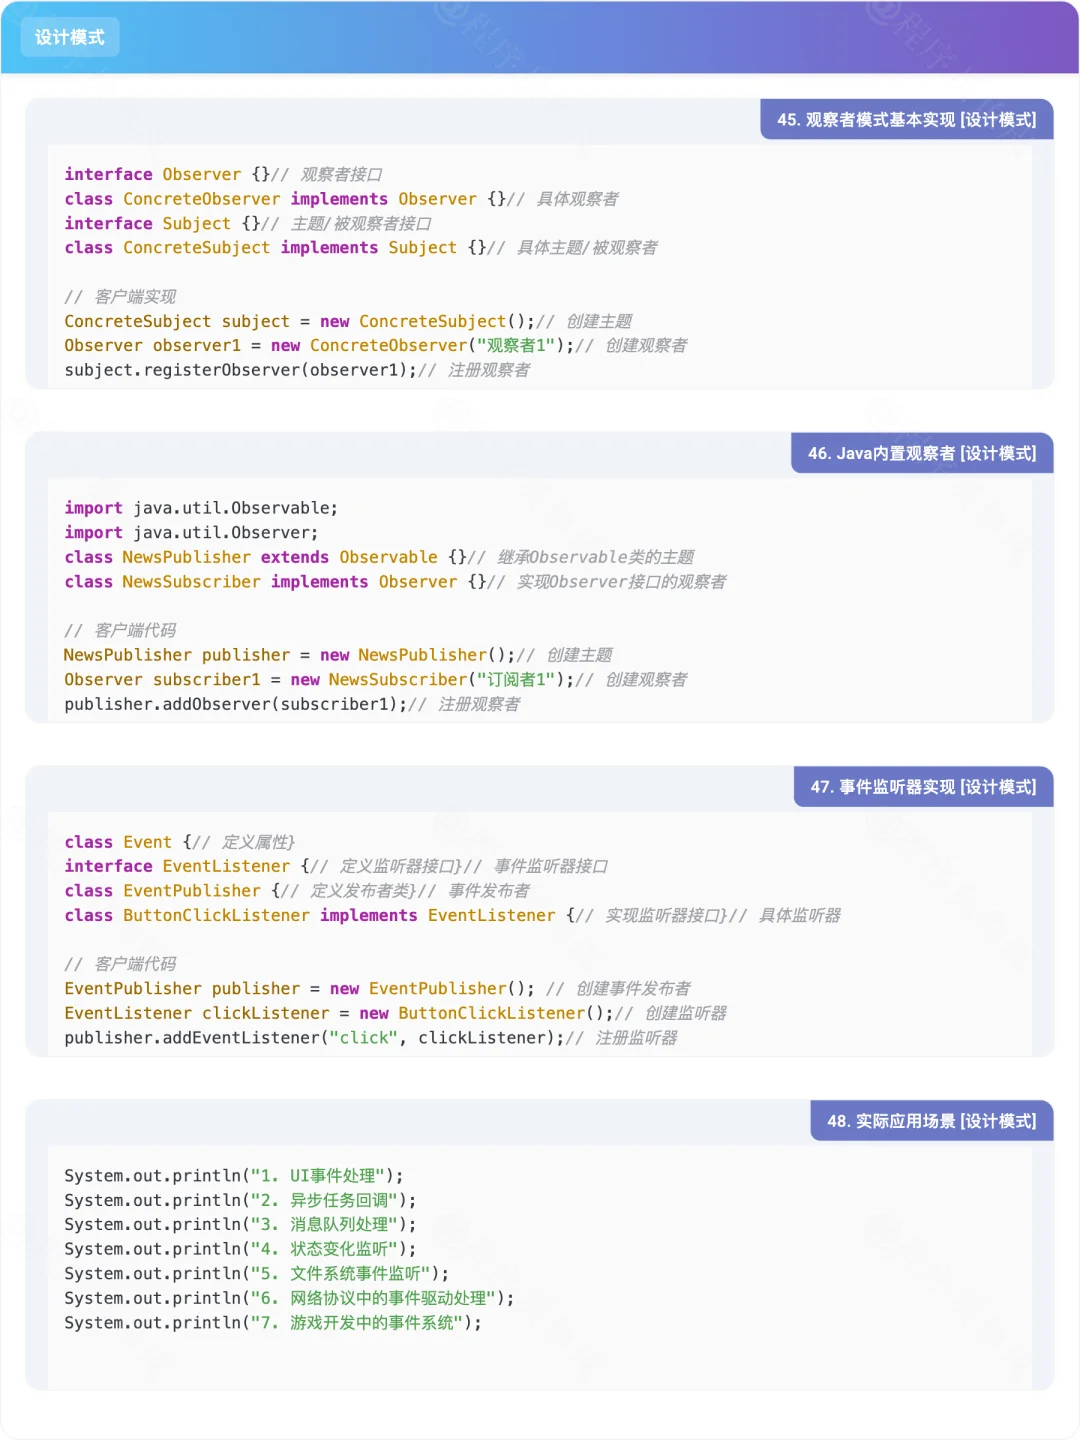This screenshot has width=1080, height=1440.
Task: Click line 'class NewsSubscriber implements Observer {}'
Action: pyautogui.click(x=396, y=581)
